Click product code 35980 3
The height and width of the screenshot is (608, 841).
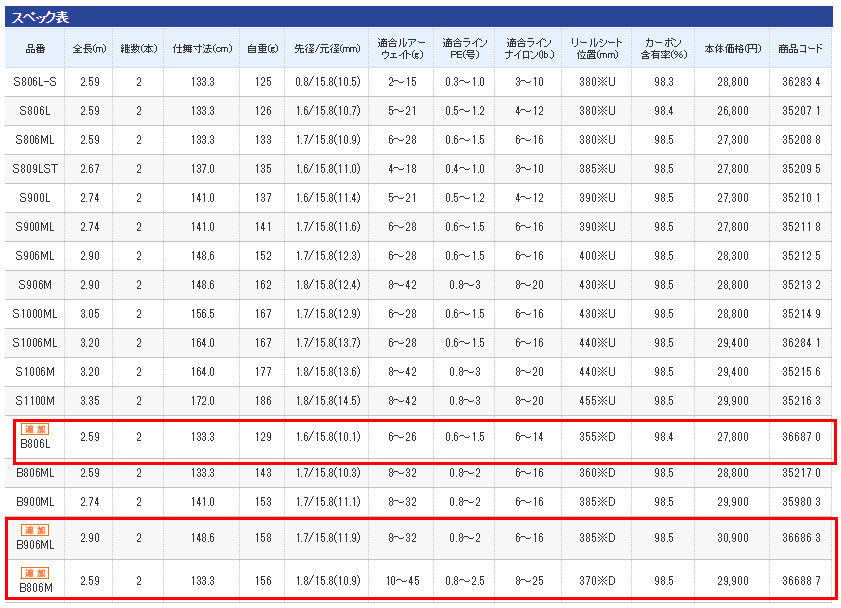(801, 502)
